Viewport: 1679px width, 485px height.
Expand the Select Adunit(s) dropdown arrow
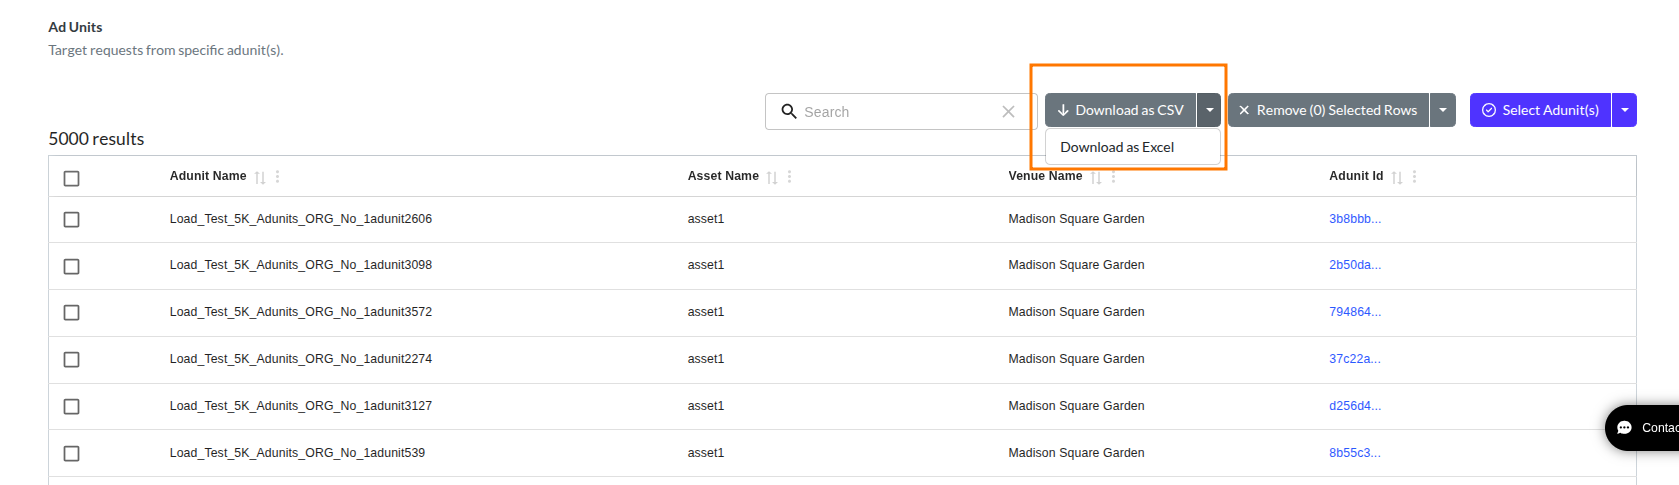coord(1625,110)
